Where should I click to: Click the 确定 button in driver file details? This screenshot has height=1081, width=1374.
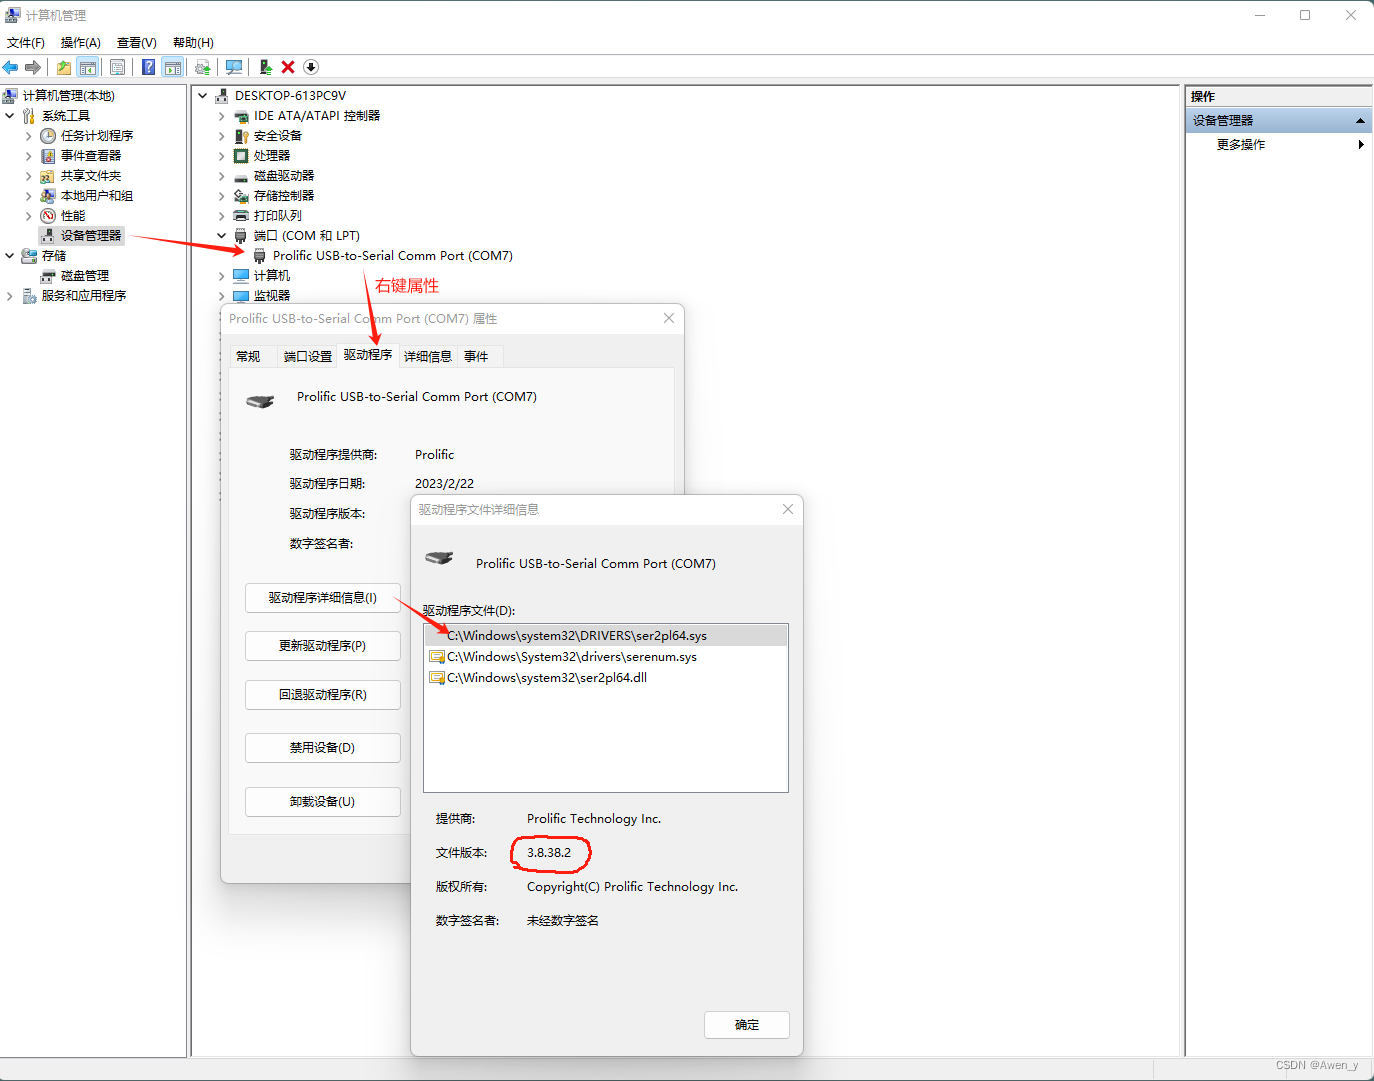746,1024
